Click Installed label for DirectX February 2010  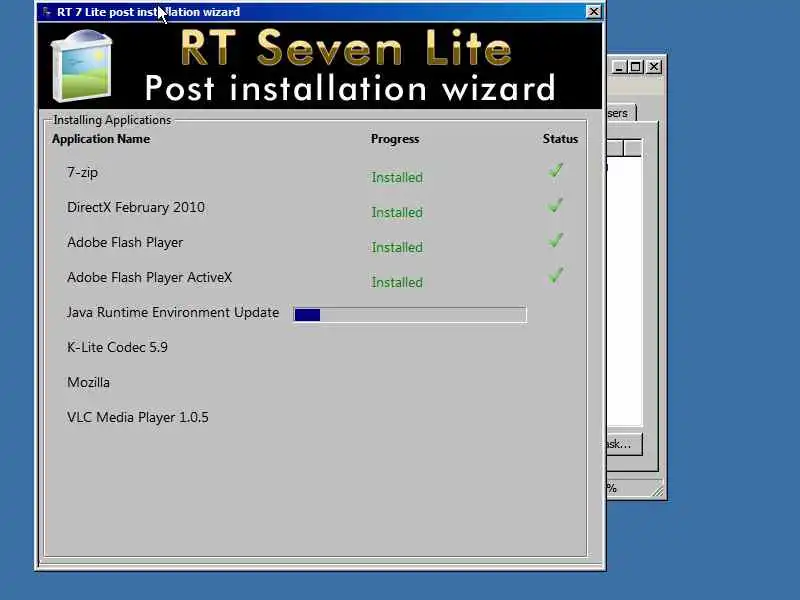click(x=397, y=212)
